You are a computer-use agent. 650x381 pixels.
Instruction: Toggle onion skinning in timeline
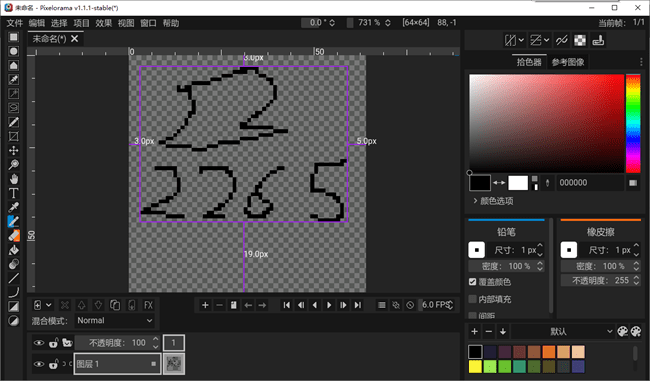pyautogui.click(x=396, y=305)
